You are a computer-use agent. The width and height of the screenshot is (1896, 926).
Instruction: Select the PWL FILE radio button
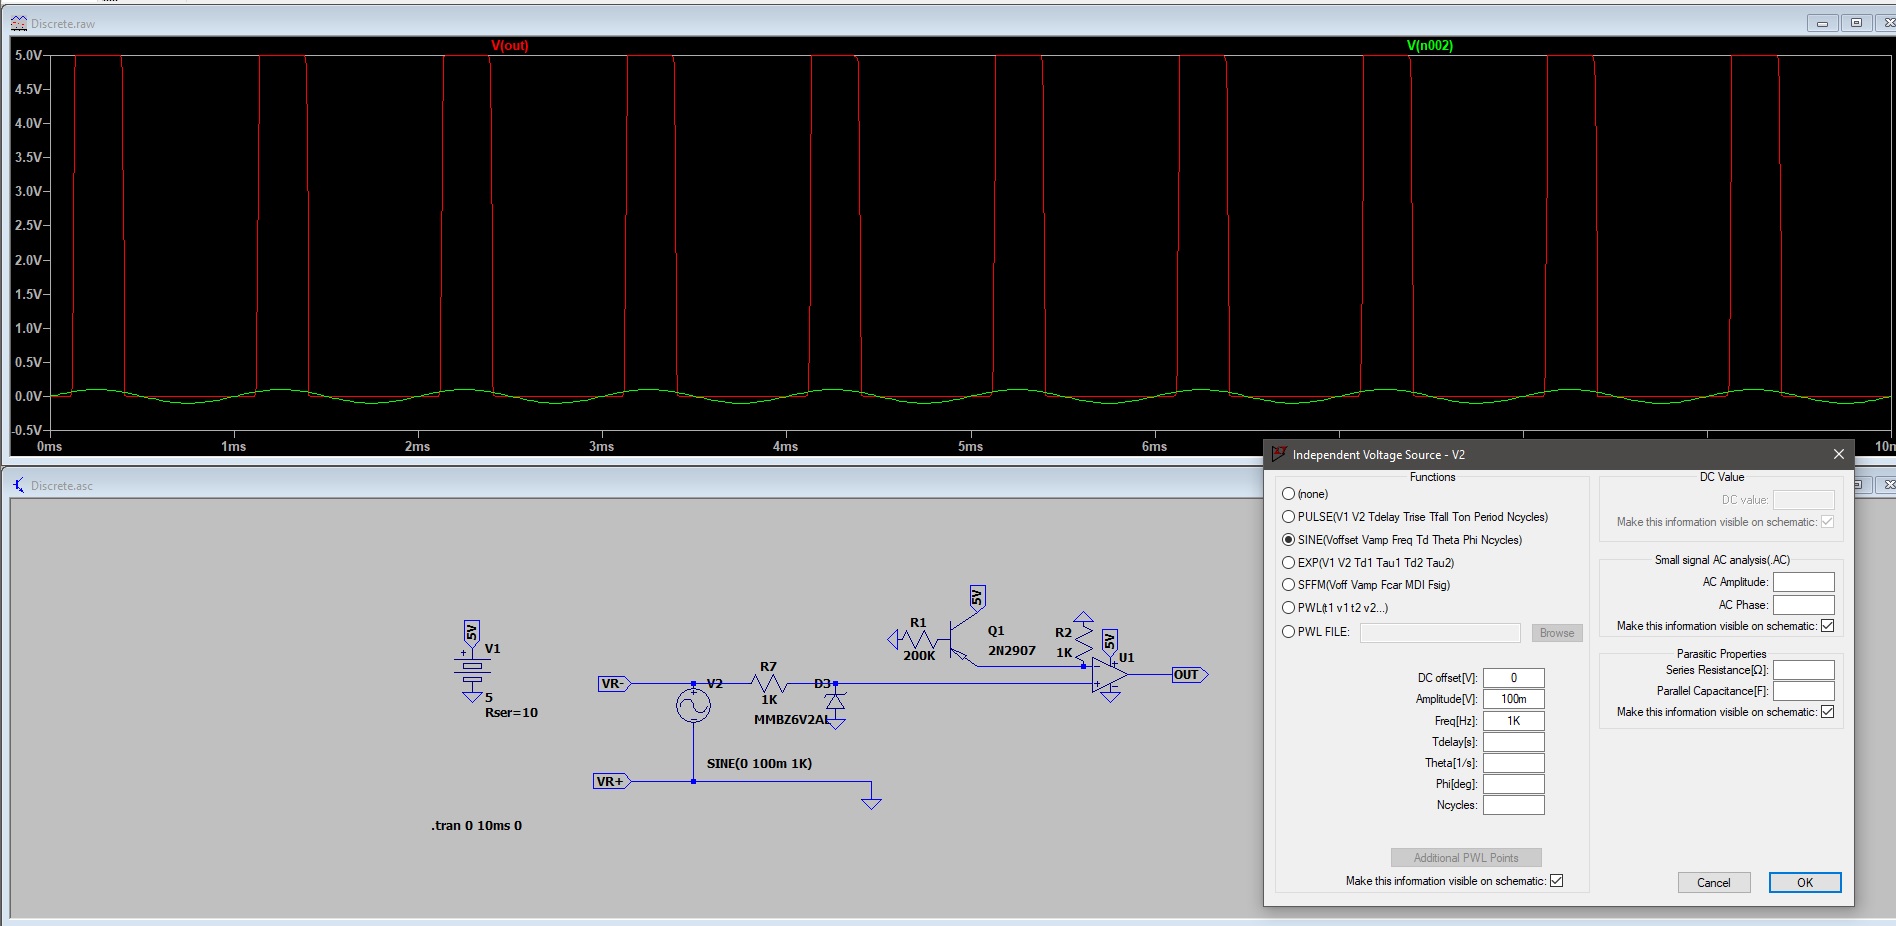point(1289,632)
